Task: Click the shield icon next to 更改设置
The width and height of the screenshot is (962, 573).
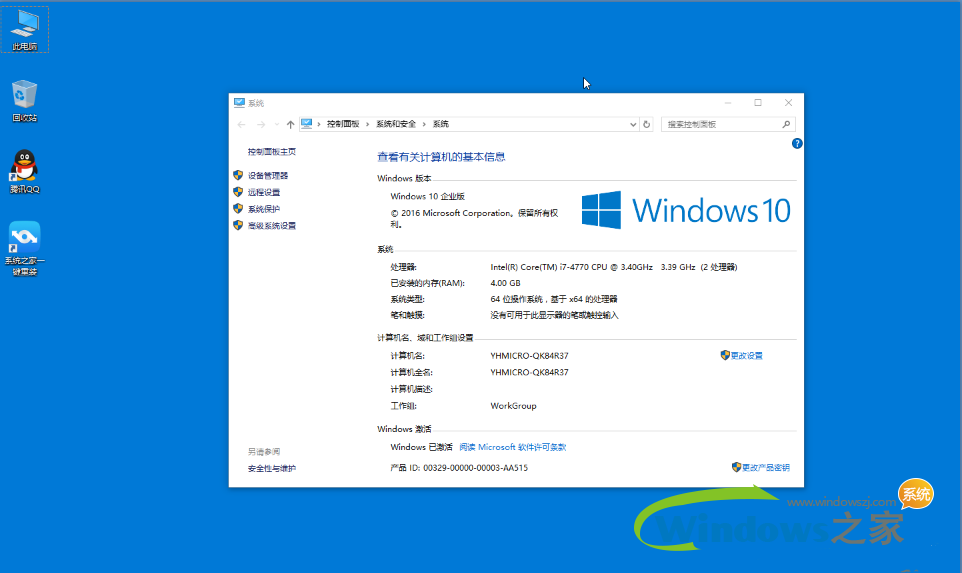Action: [x=725, y=355]
